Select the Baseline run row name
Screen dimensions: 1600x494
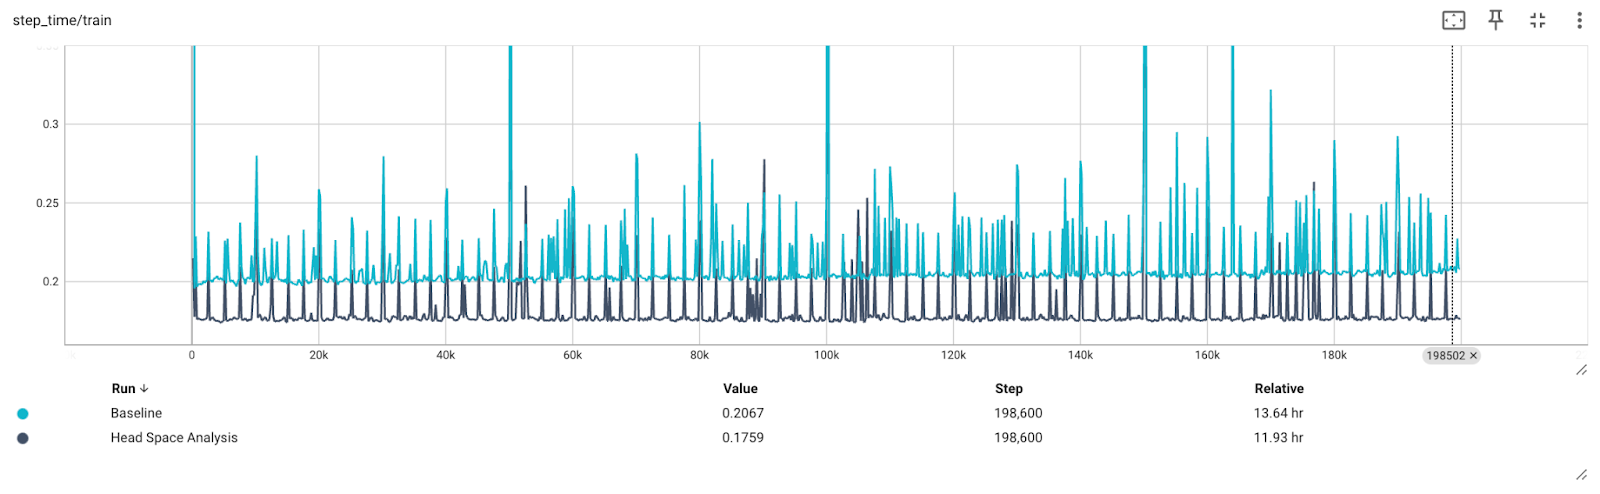136,414
